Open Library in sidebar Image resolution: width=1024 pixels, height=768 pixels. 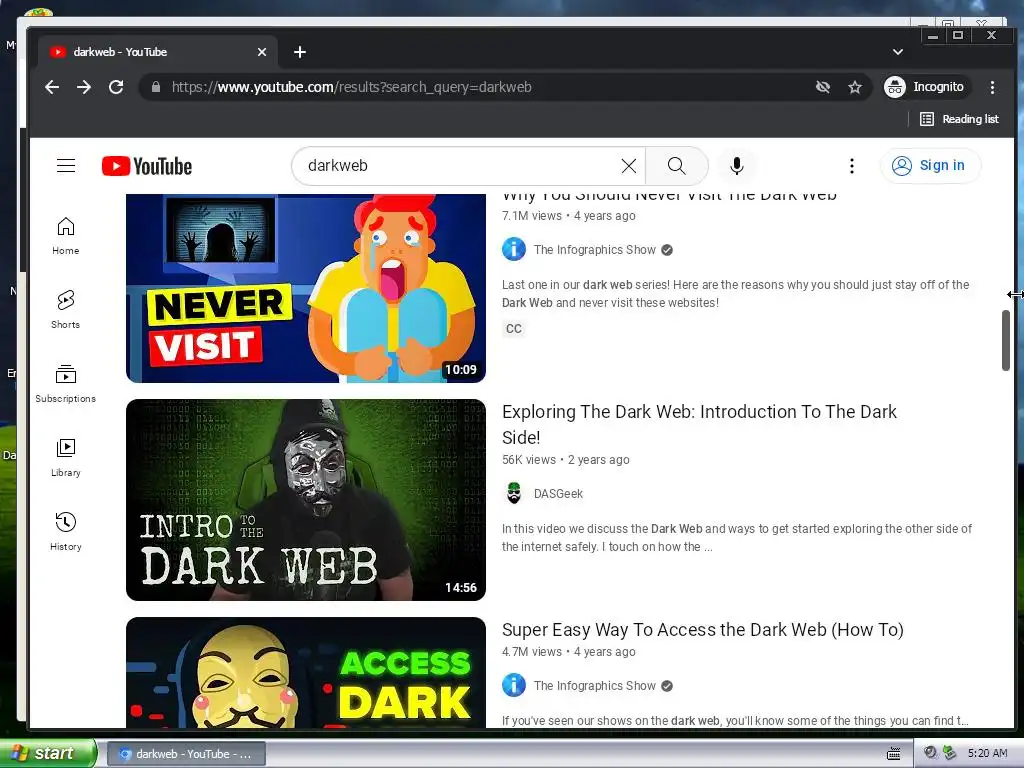(65, 458)
